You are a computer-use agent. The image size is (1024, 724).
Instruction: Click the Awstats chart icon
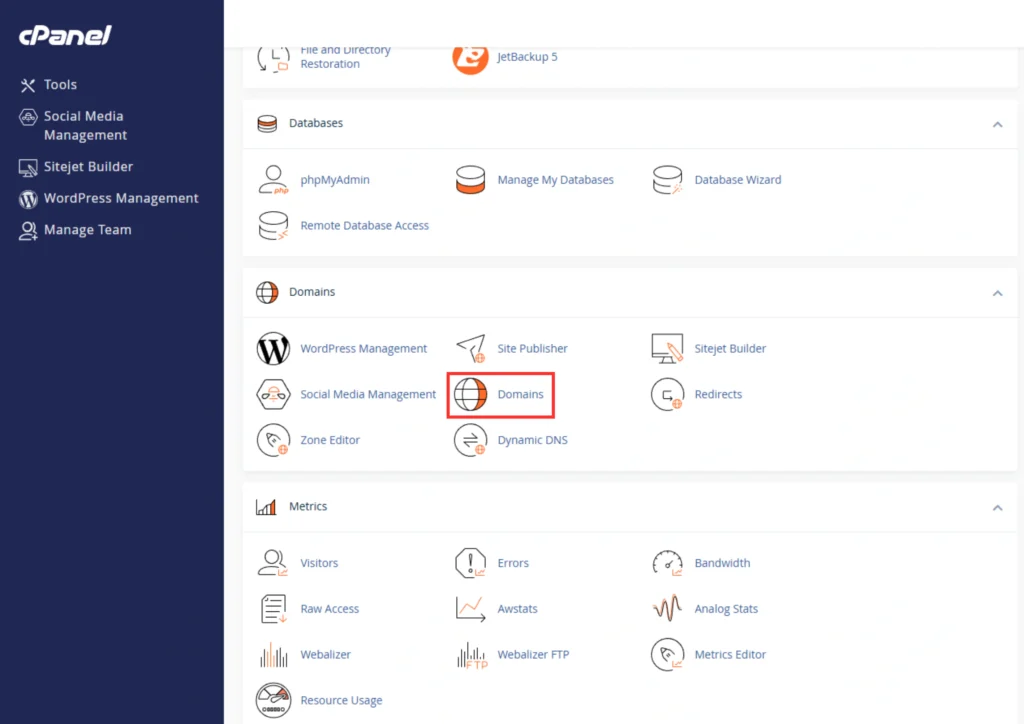[470, 608]
